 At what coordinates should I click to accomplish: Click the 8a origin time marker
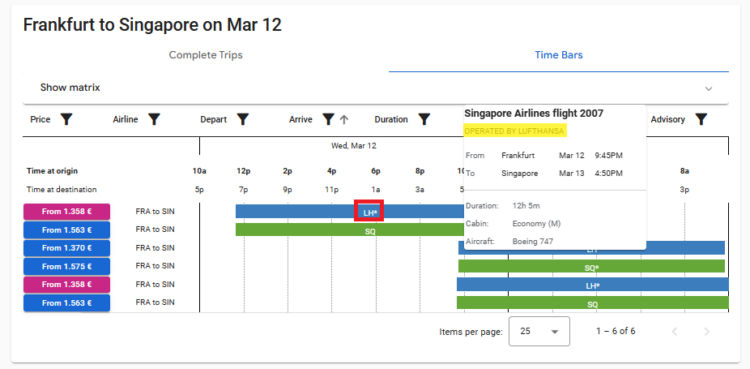pos(684,171)
